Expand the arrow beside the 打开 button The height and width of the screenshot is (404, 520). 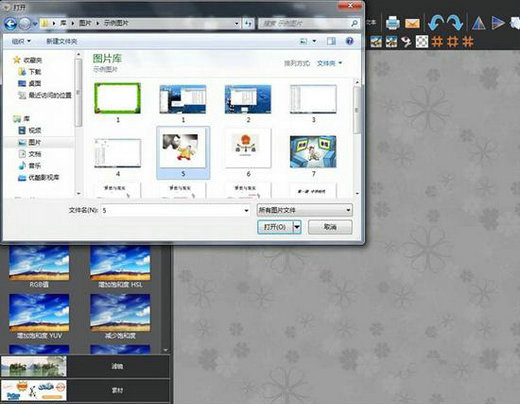tap(297, 227)
